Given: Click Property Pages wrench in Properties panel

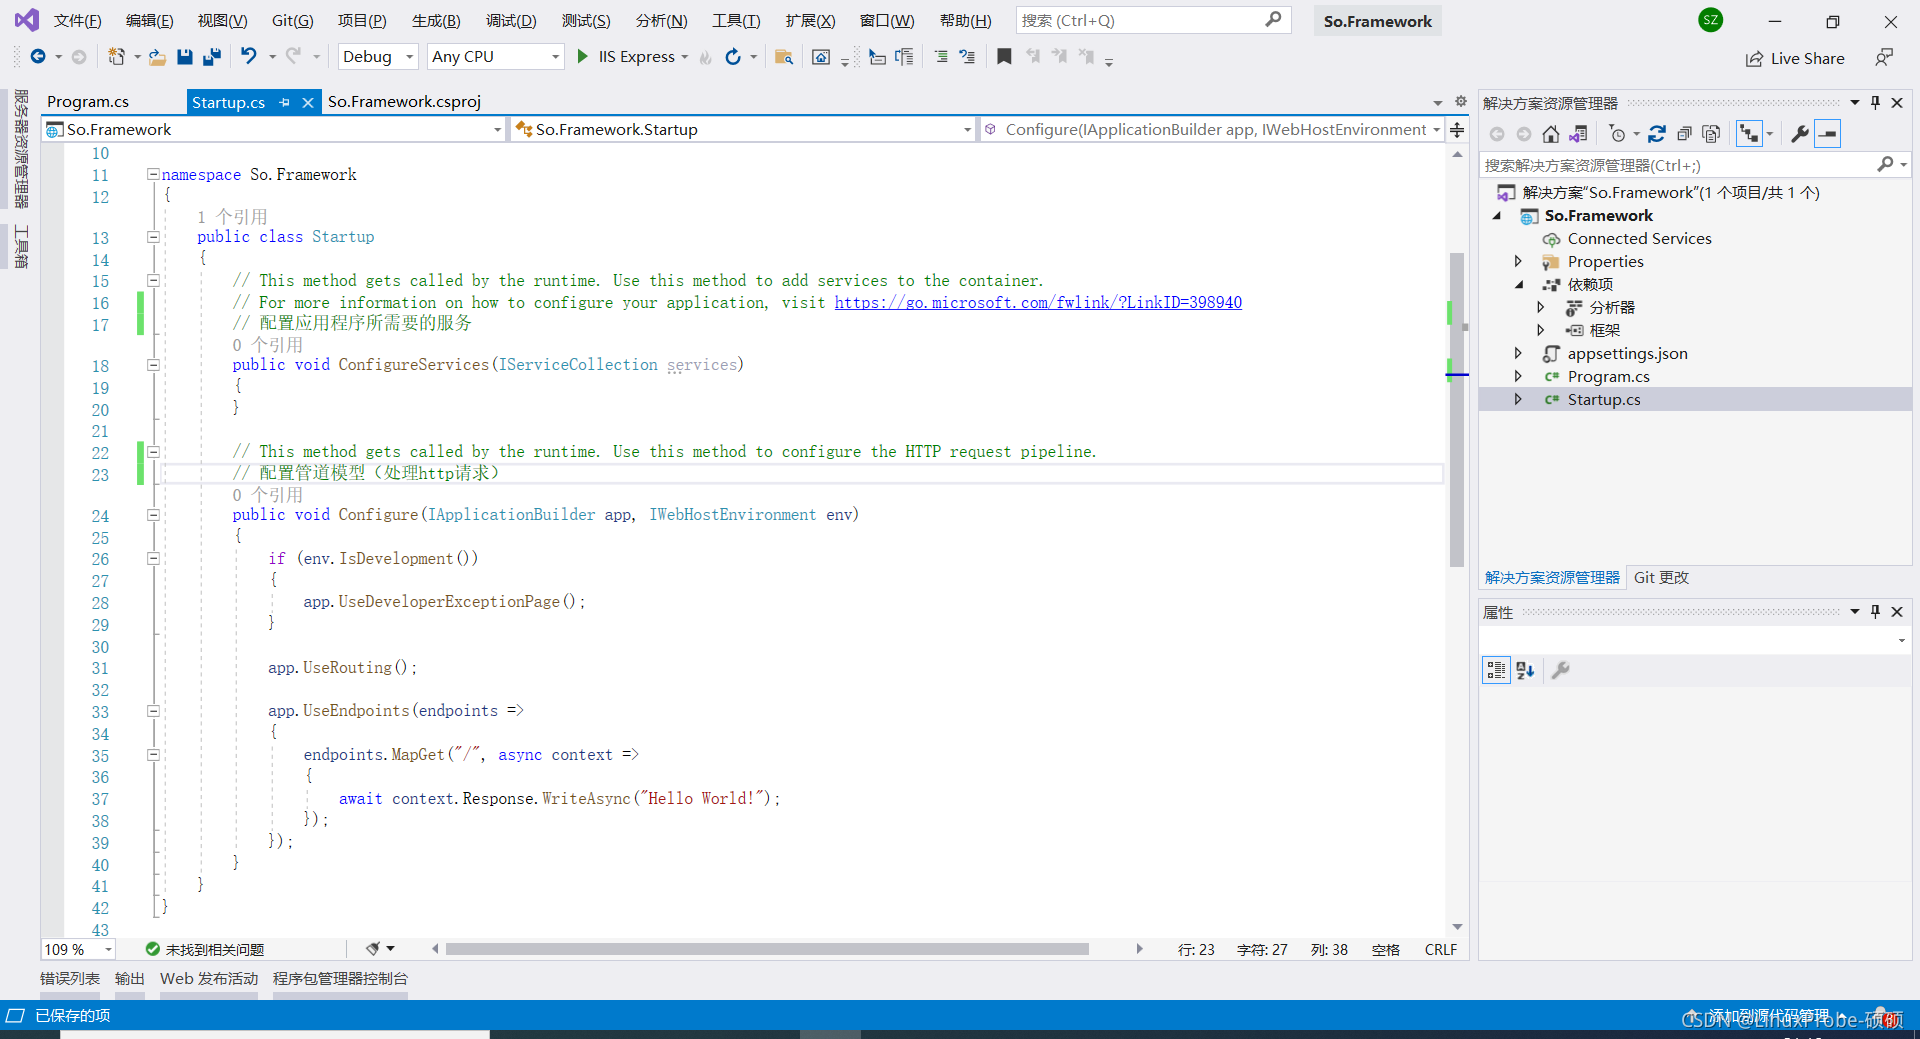Looking at the screenshot, I should 1560,670.
